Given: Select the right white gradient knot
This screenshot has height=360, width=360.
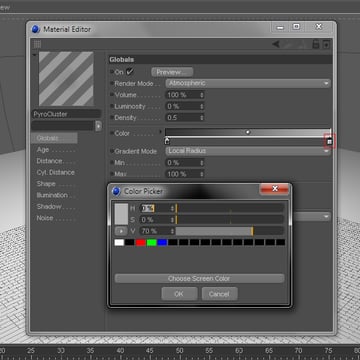Looking at the screenshot, I should coord(329,142).
